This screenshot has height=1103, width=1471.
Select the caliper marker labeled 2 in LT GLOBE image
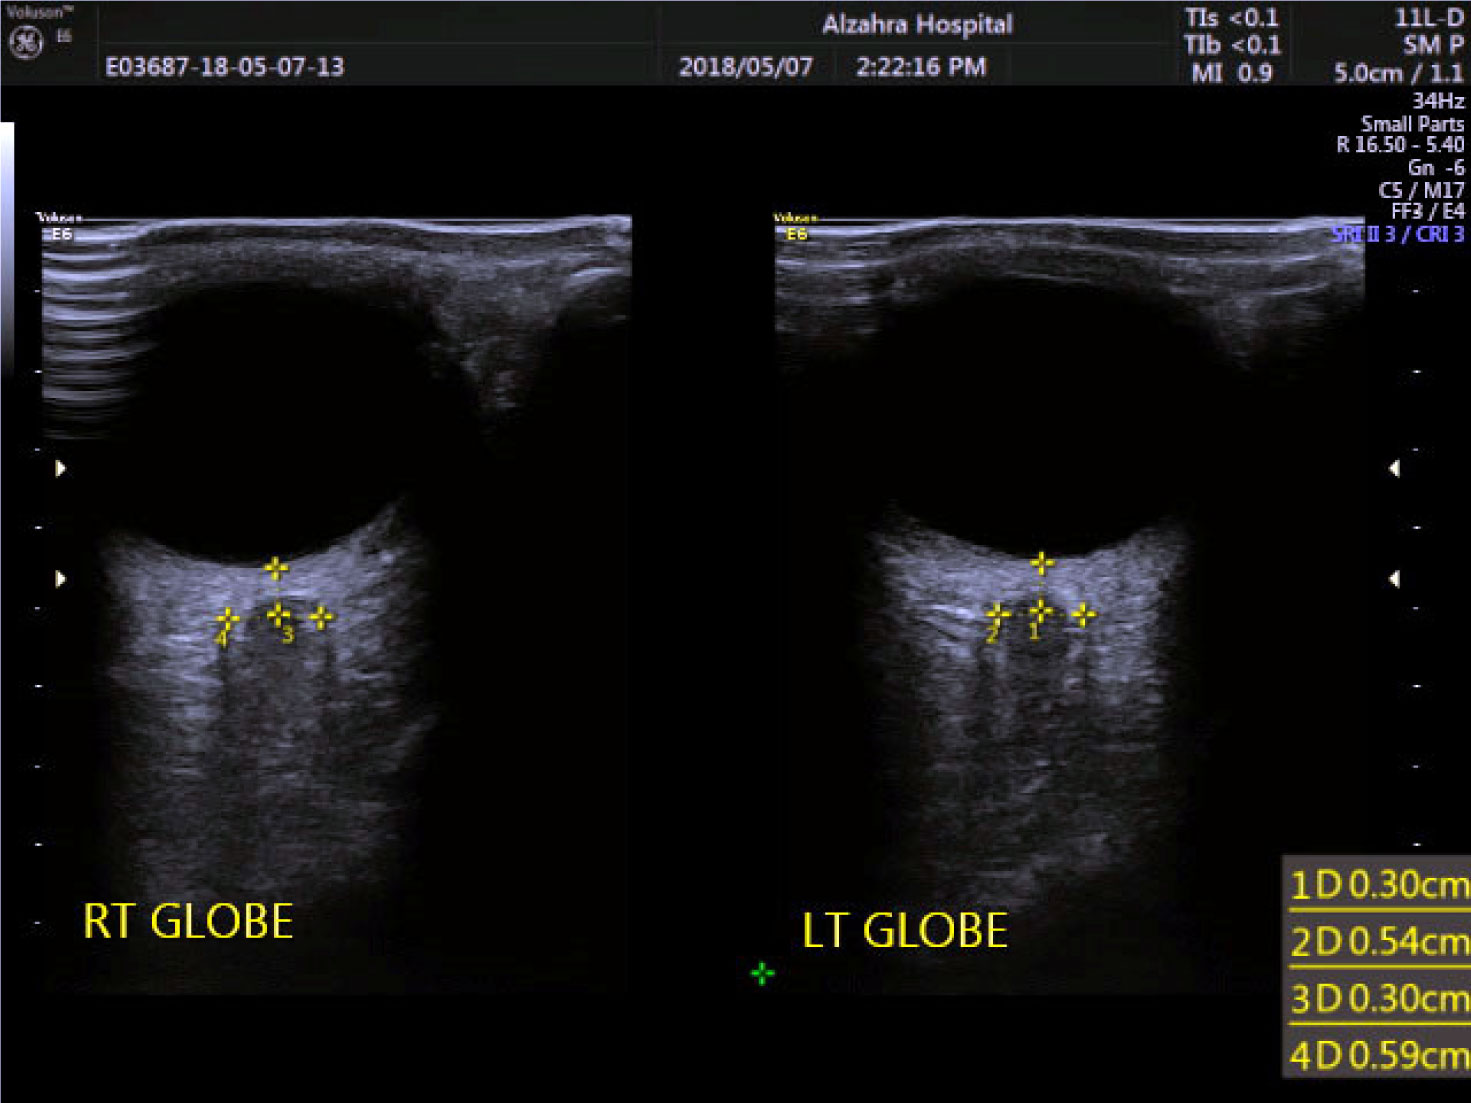996,615
